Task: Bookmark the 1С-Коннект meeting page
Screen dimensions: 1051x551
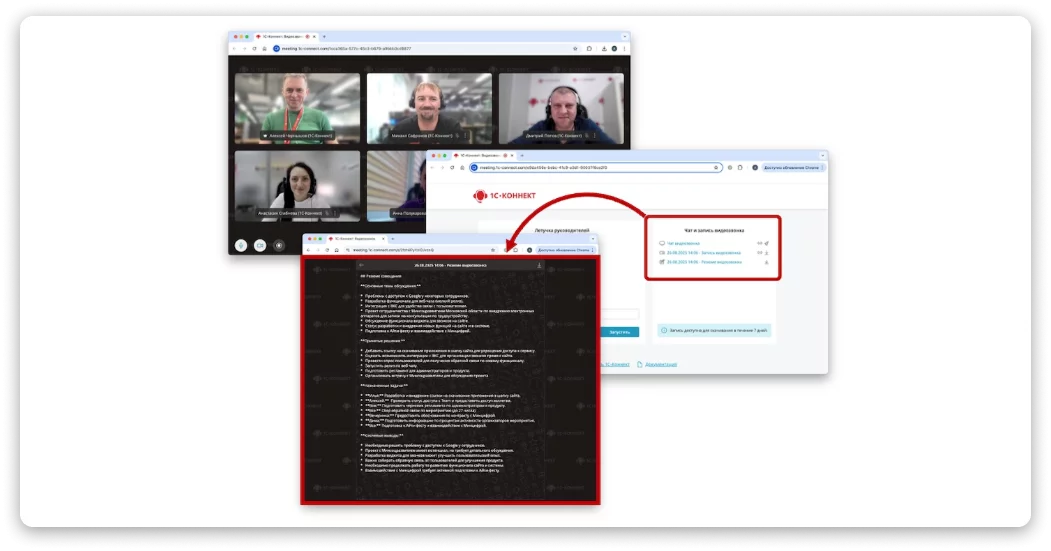Action: (x=716, y=168)
